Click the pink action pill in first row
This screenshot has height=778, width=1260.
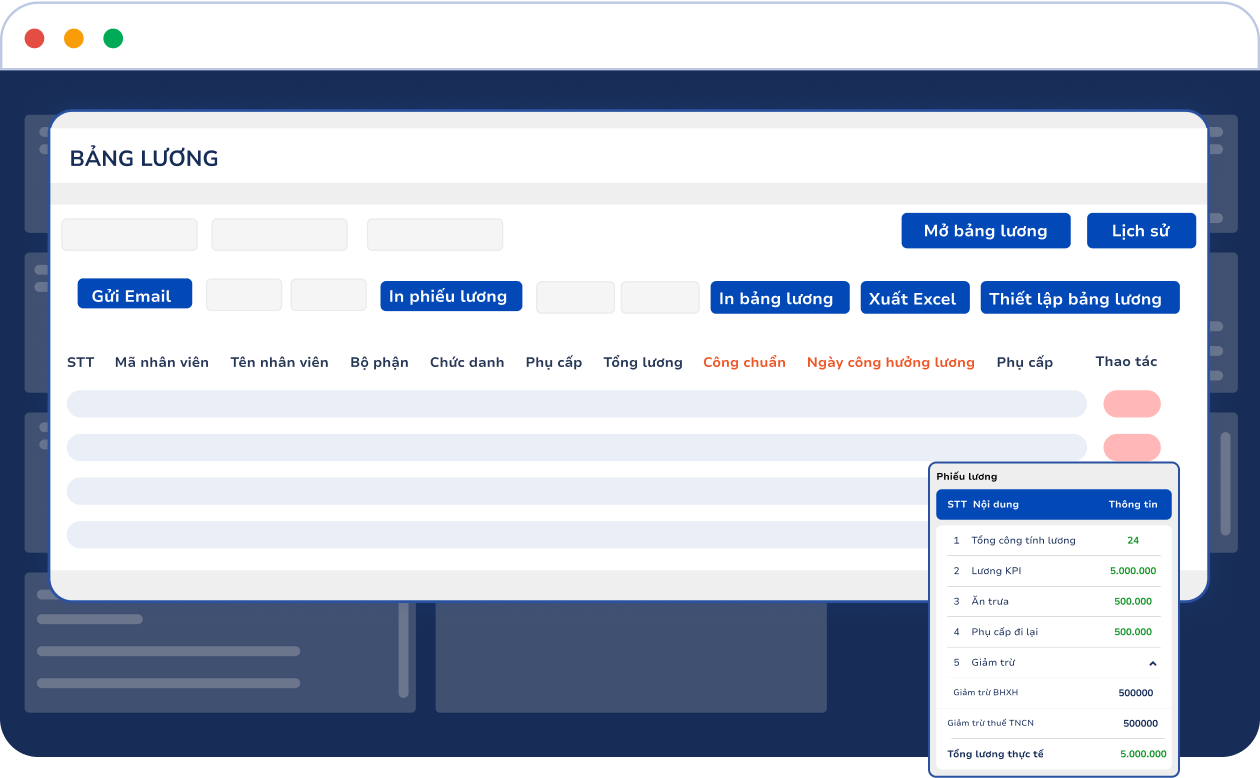click(1131, 404)
